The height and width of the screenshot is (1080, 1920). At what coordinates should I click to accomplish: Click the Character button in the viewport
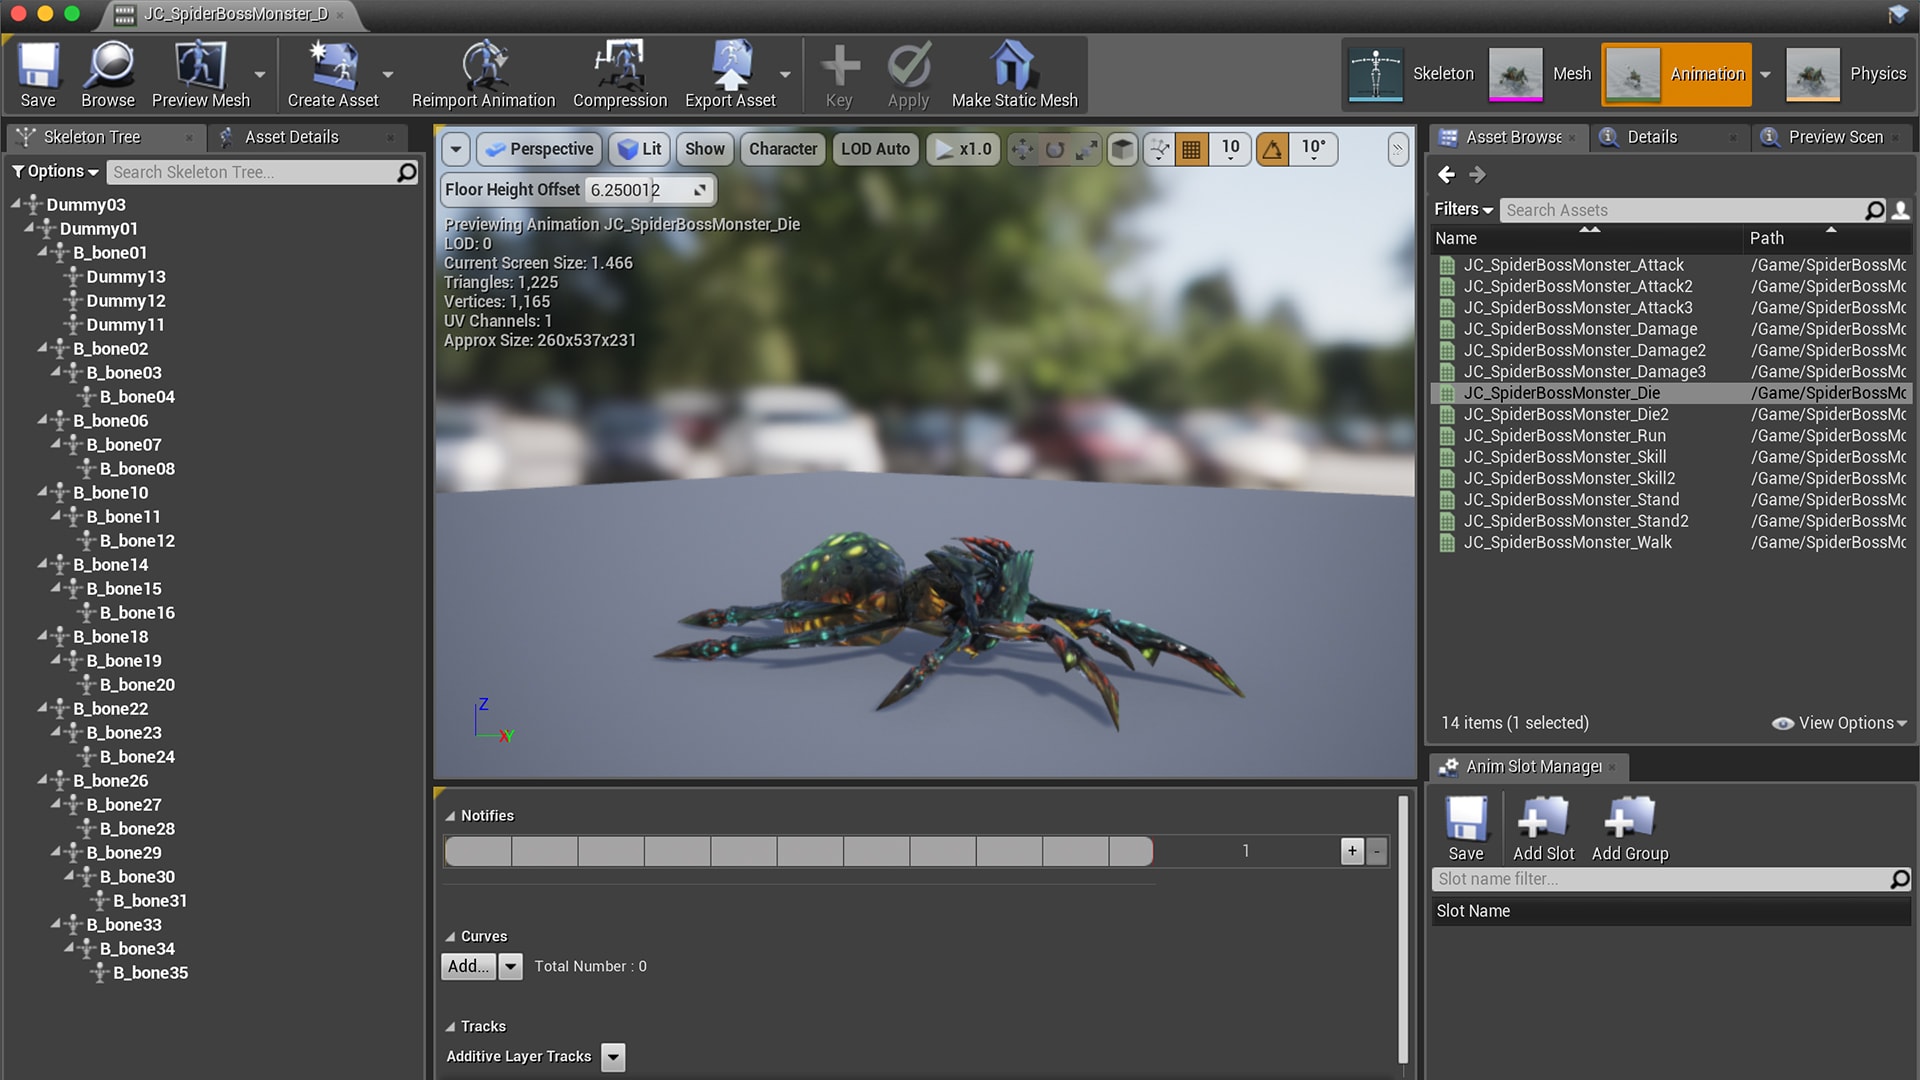click(x=783, y=149)
